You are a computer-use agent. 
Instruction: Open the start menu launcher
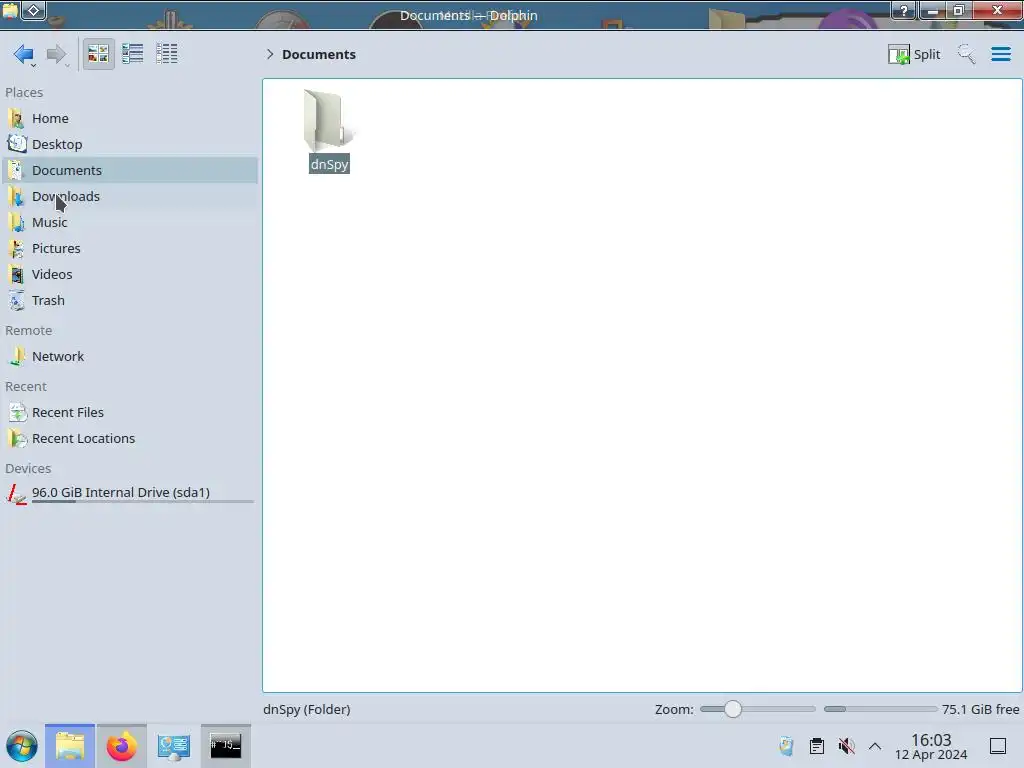[x=22, y=746]
